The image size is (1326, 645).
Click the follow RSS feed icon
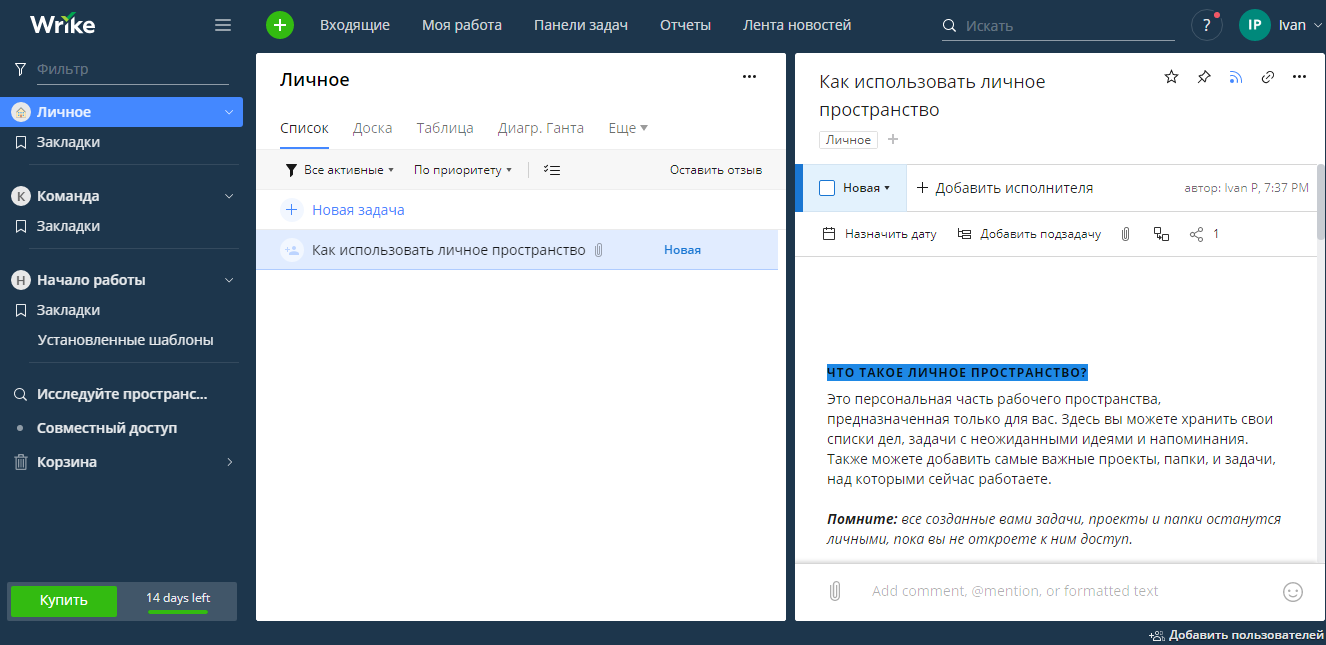point(1236,77)
